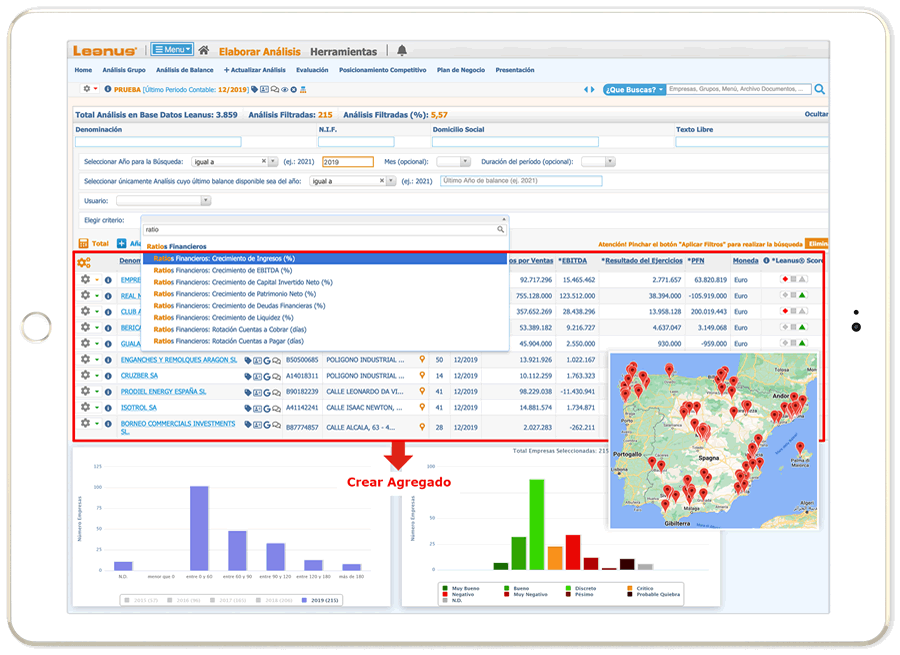The height and width of the screenshot is (655, 900).
Task: Click the home icon in the top bar
Action: tap(204, 51)
